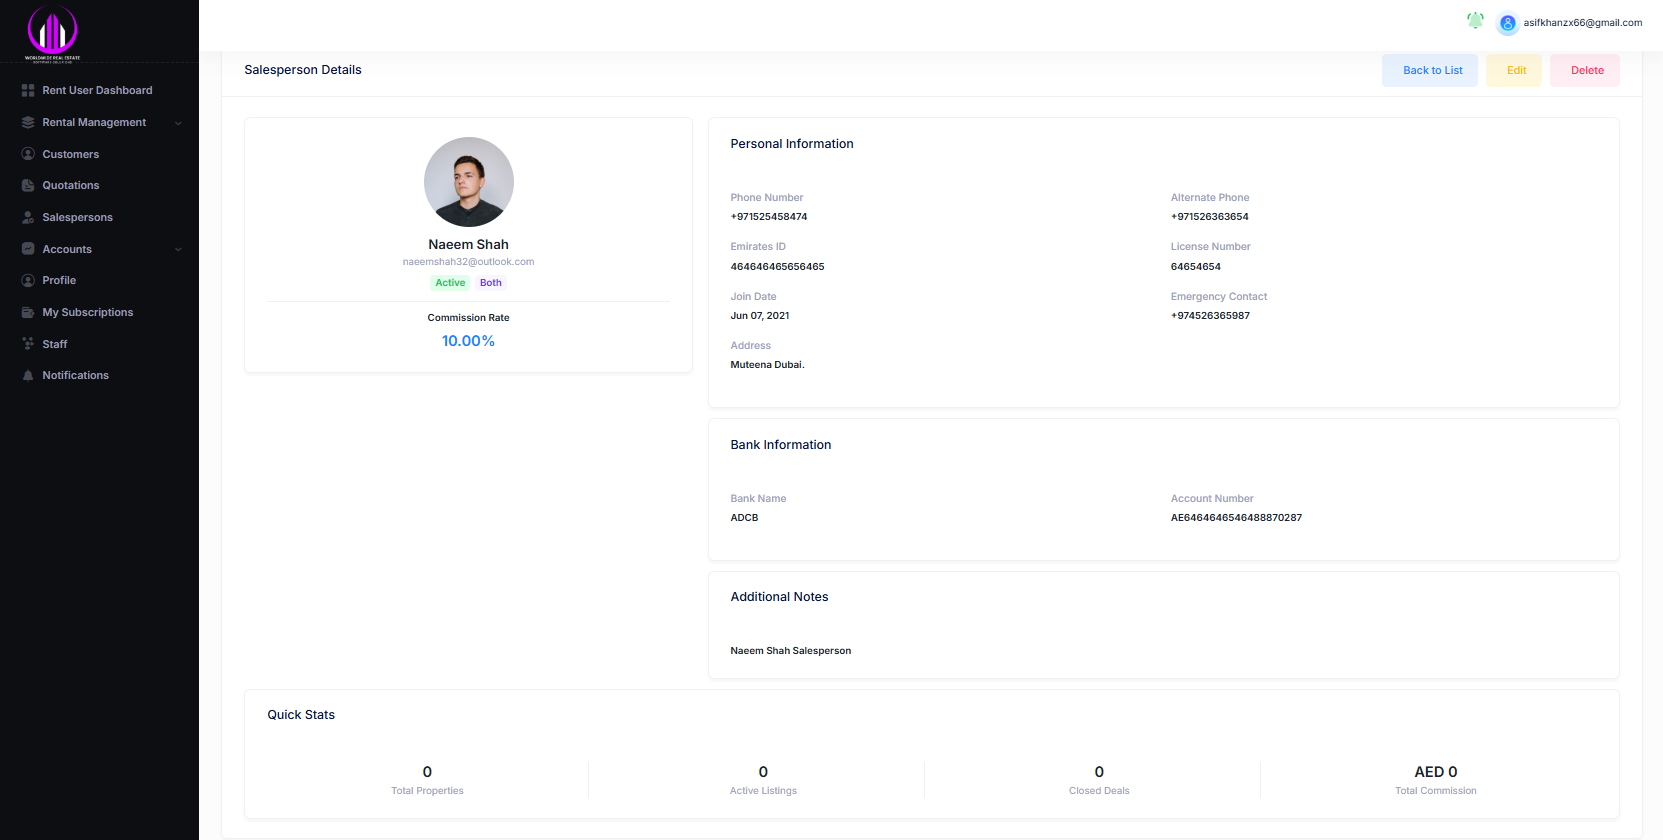1663x840 pixels.
Task: Open the green notification bell in header
Action: [x=1475, y=20]
